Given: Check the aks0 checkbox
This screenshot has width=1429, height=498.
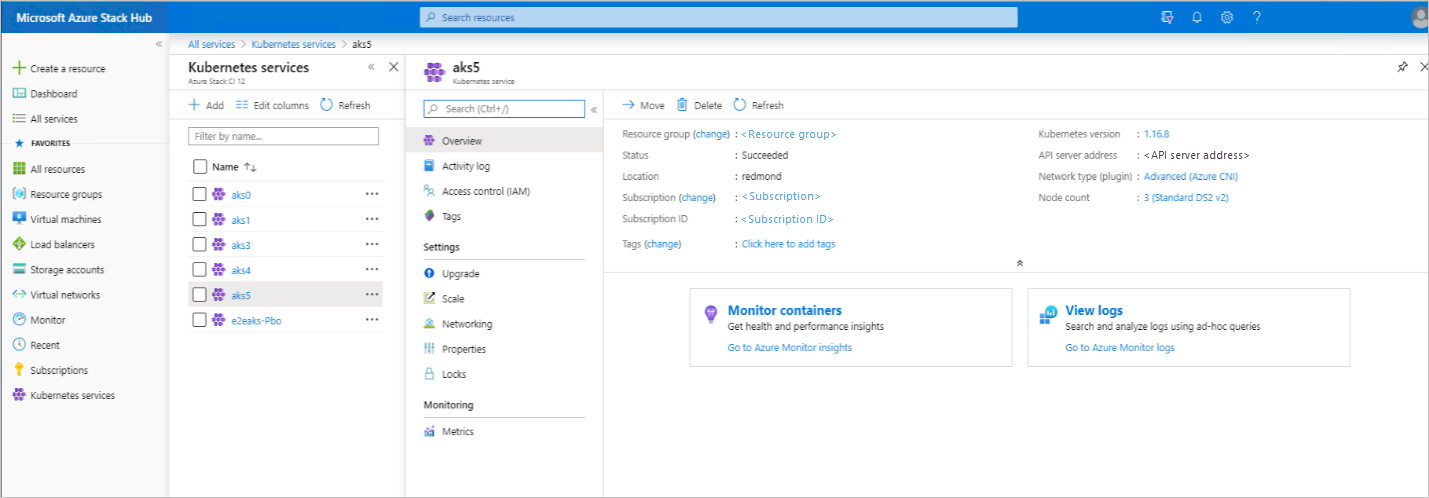Looking at the screenshot, I should [199, 194].
